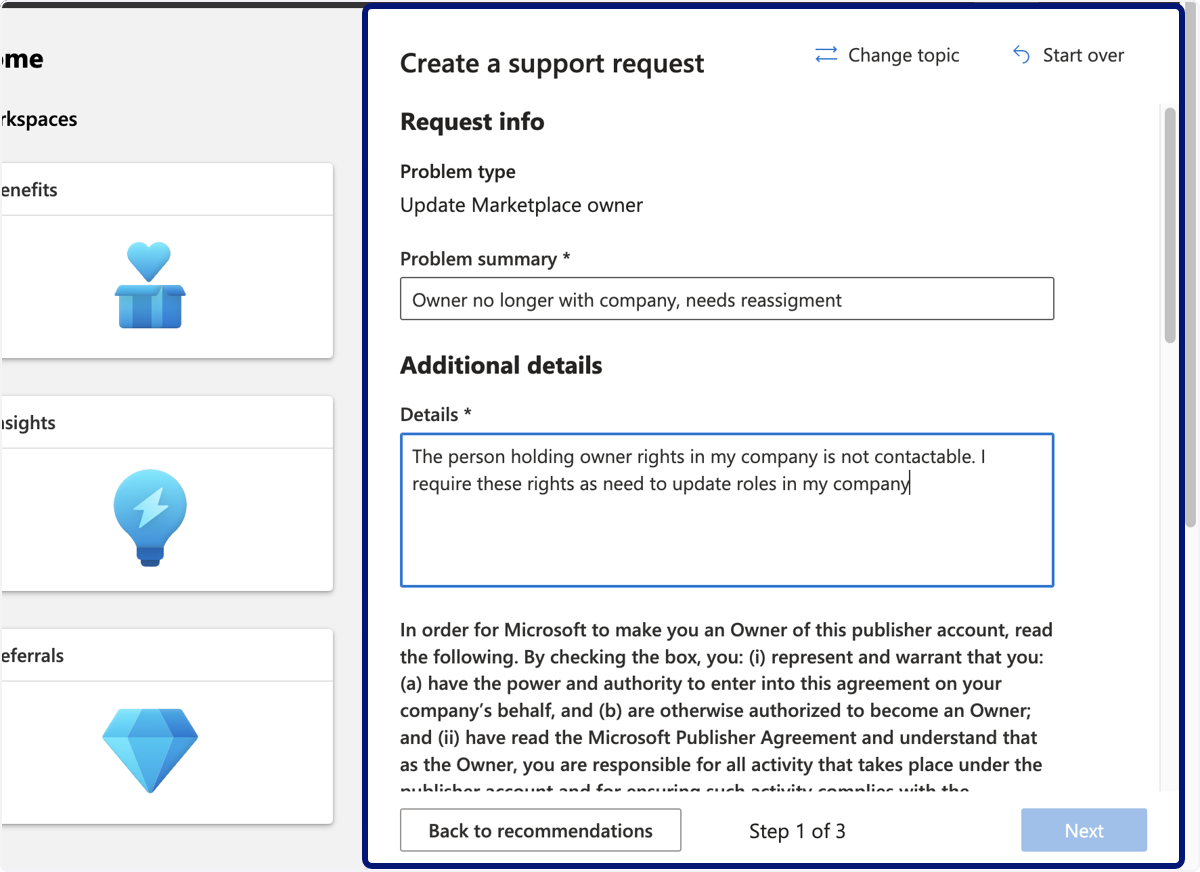This screenshot has width=1200, height=872.
Task: Click the 'Details *' label
Action: click(x=436, y=415)
